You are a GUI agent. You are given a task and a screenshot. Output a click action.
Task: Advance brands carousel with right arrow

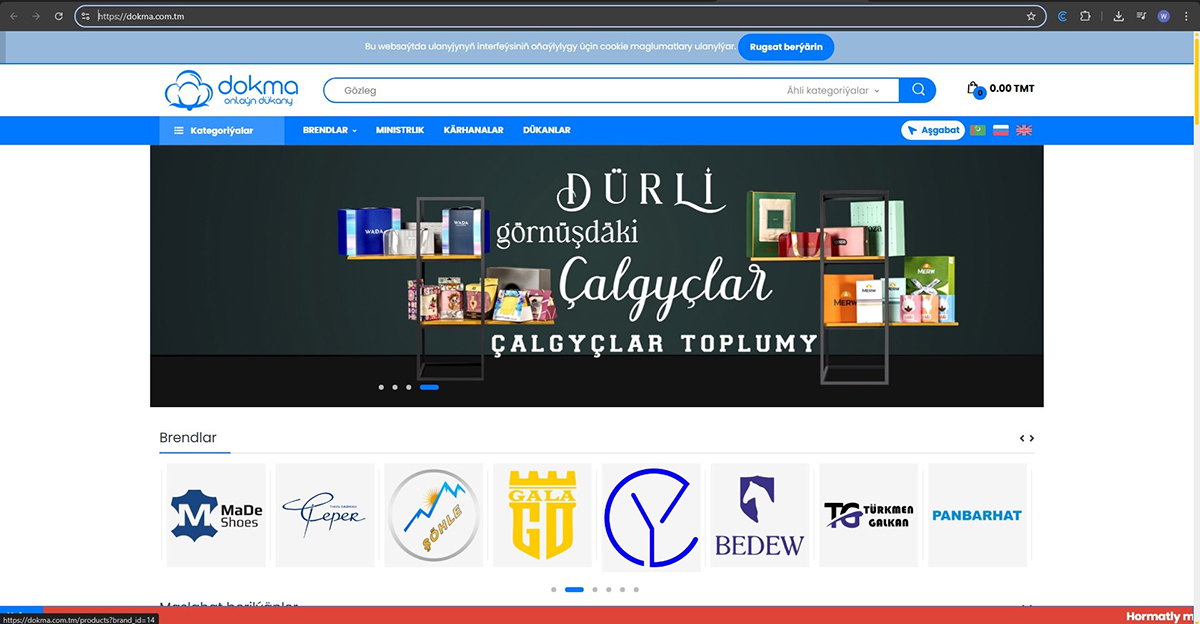1032,438
